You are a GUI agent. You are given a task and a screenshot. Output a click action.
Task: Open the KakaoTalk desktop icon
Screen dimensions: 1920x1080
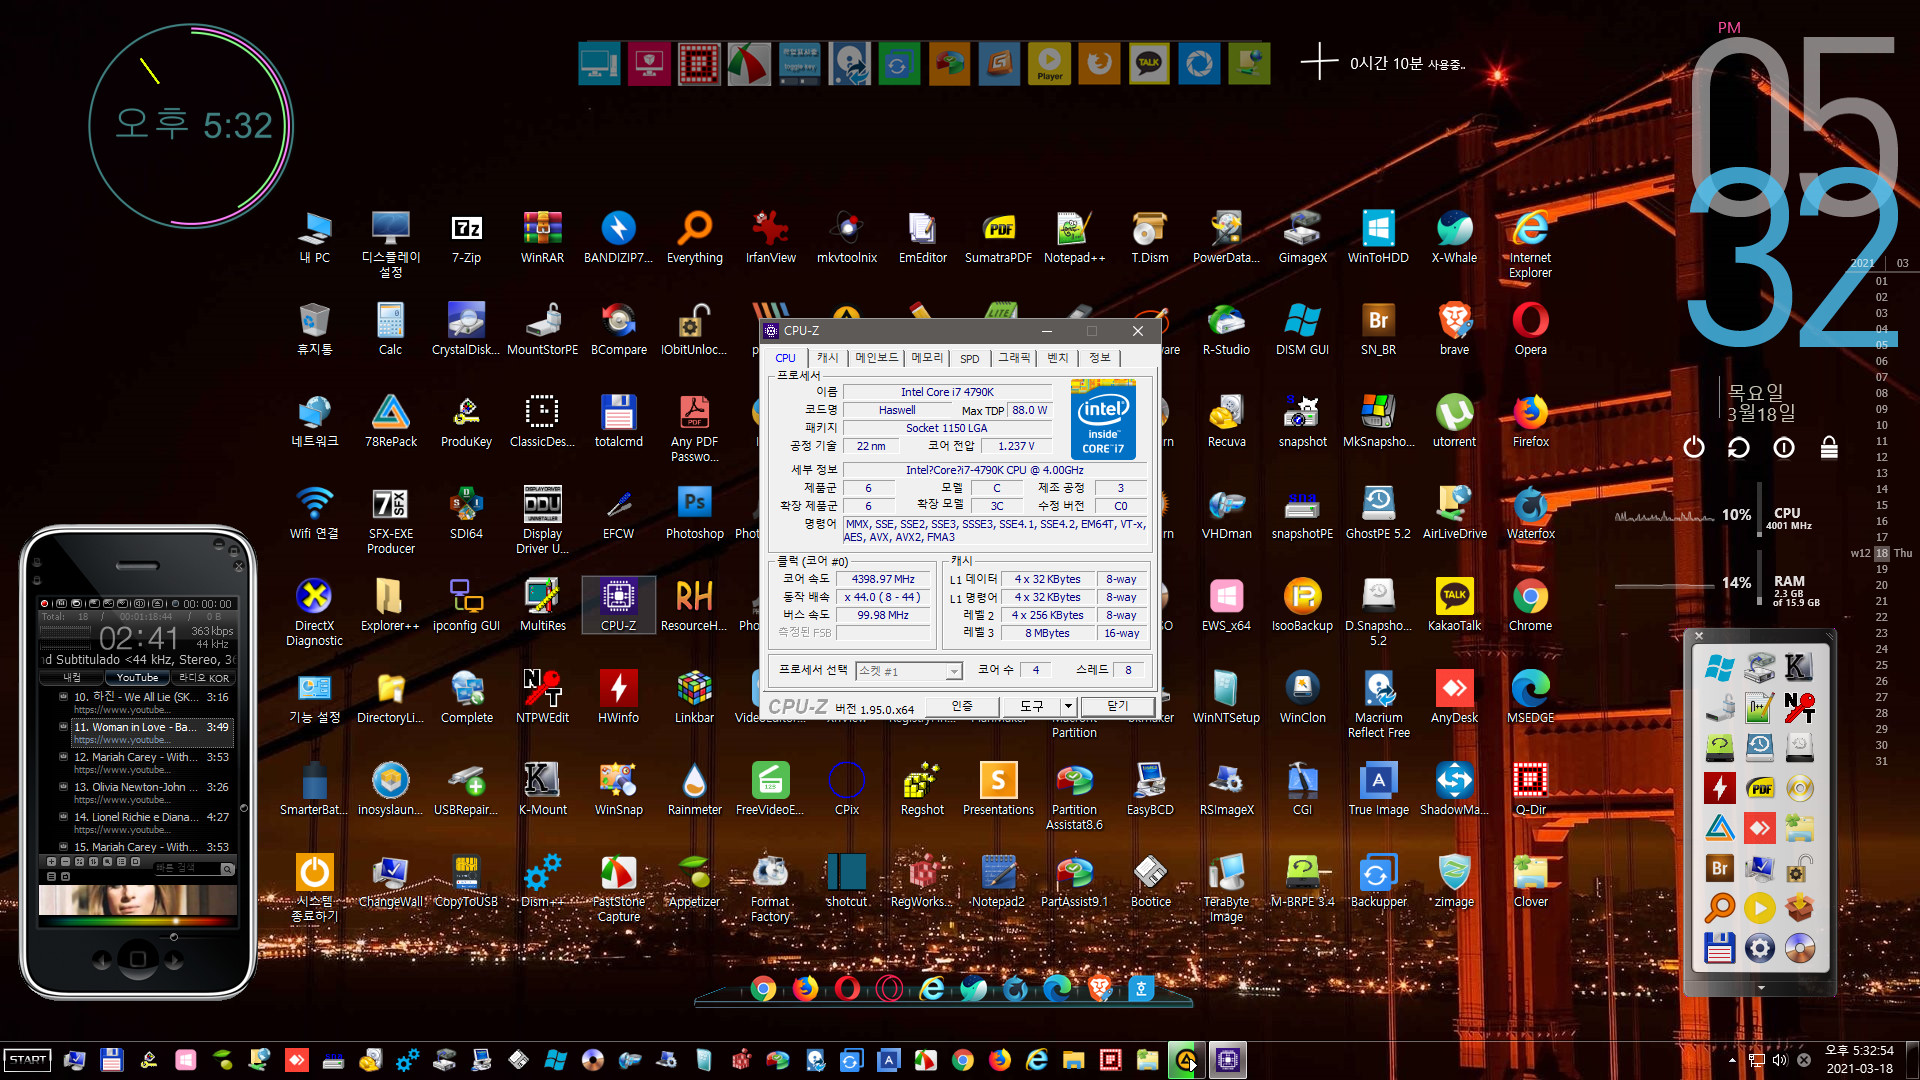1454,605
